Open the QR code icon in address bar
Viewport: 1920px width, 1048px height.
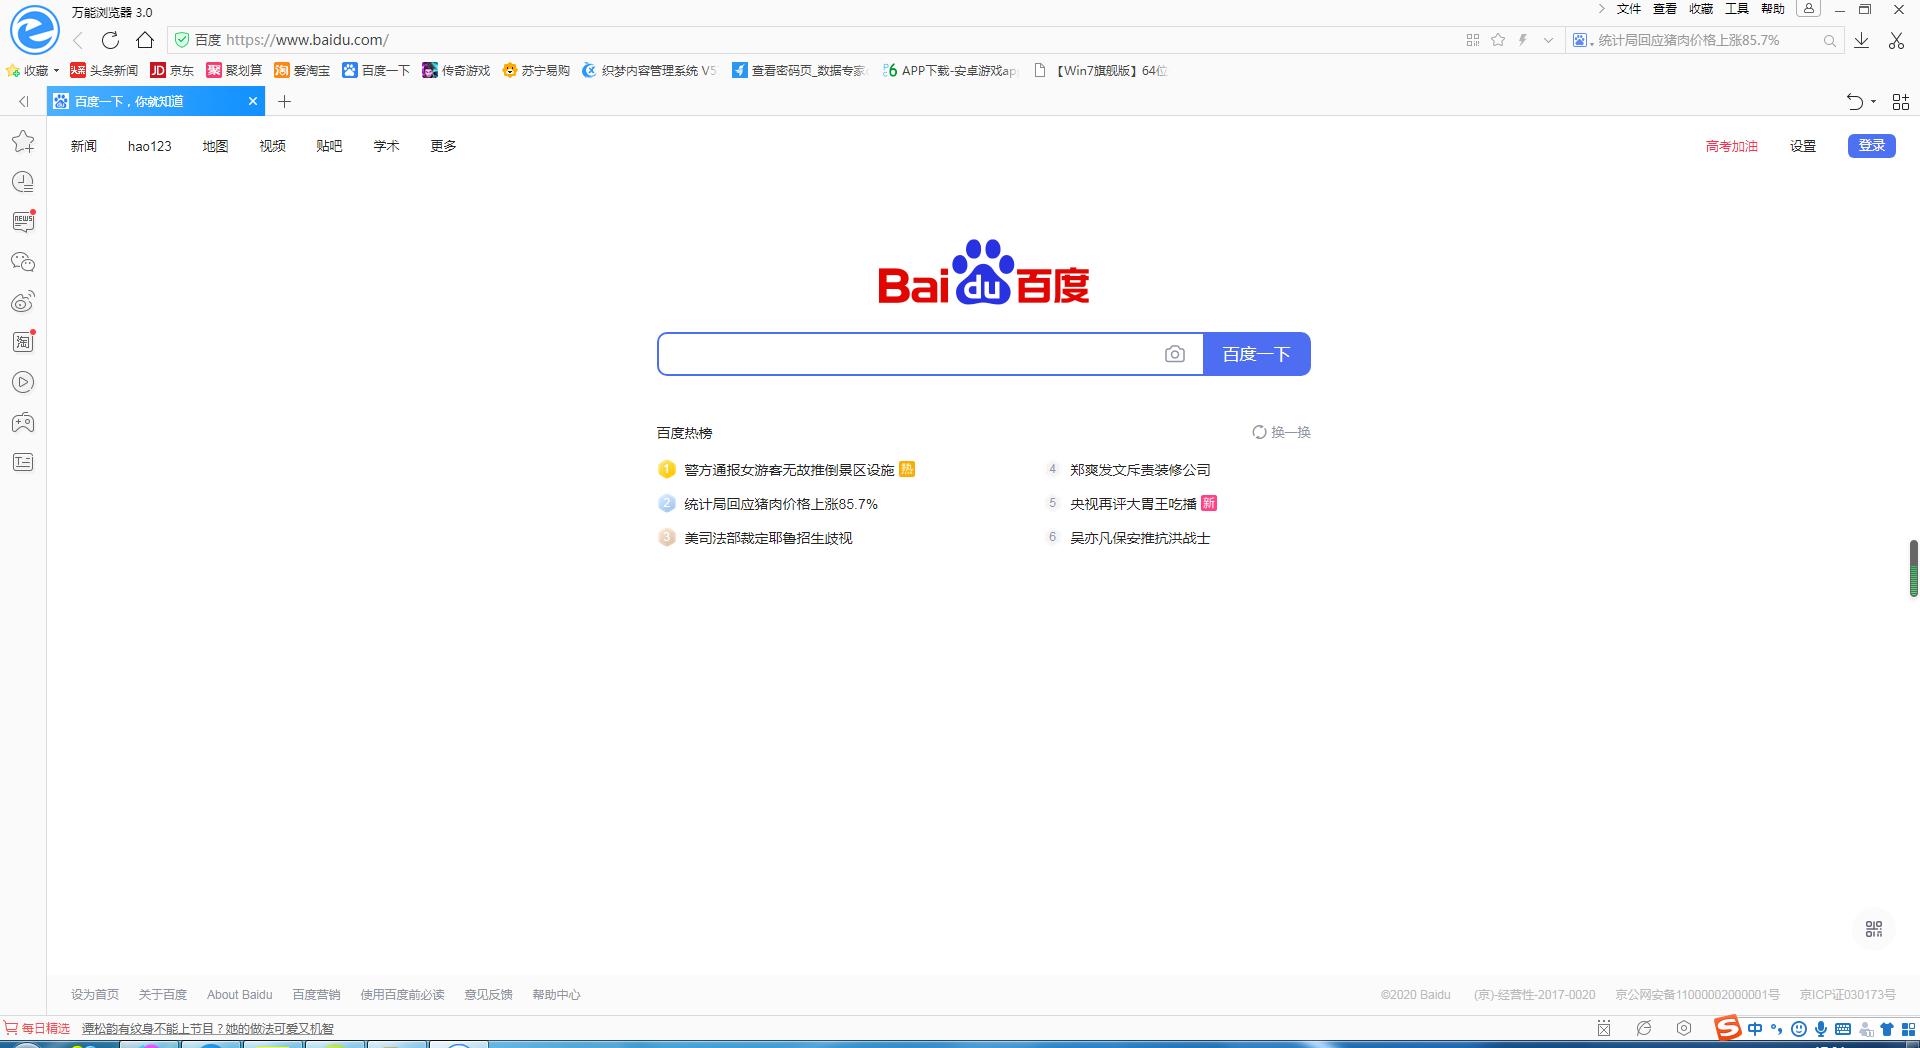(x=1473, y=40)
